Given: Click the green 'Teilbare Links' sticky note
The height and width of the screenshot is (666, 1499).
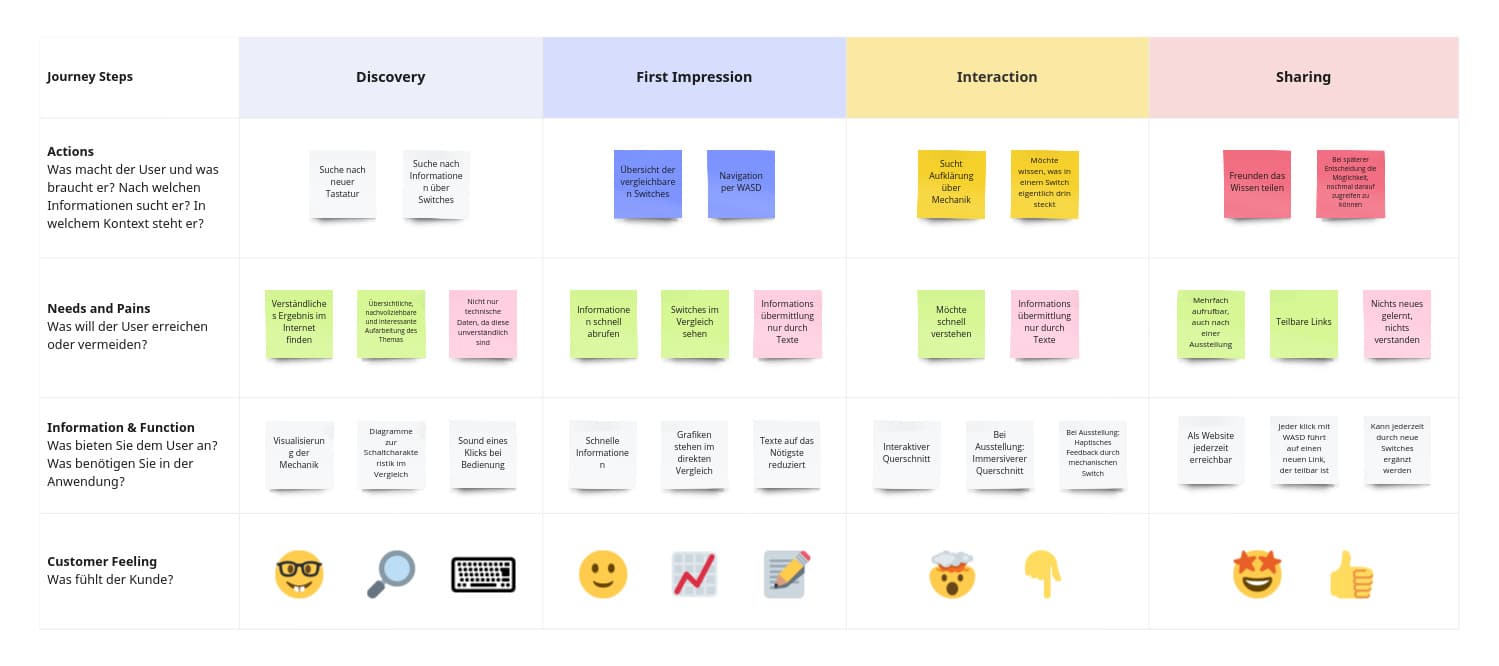Looking at the screenshot, I should 1304,323.
